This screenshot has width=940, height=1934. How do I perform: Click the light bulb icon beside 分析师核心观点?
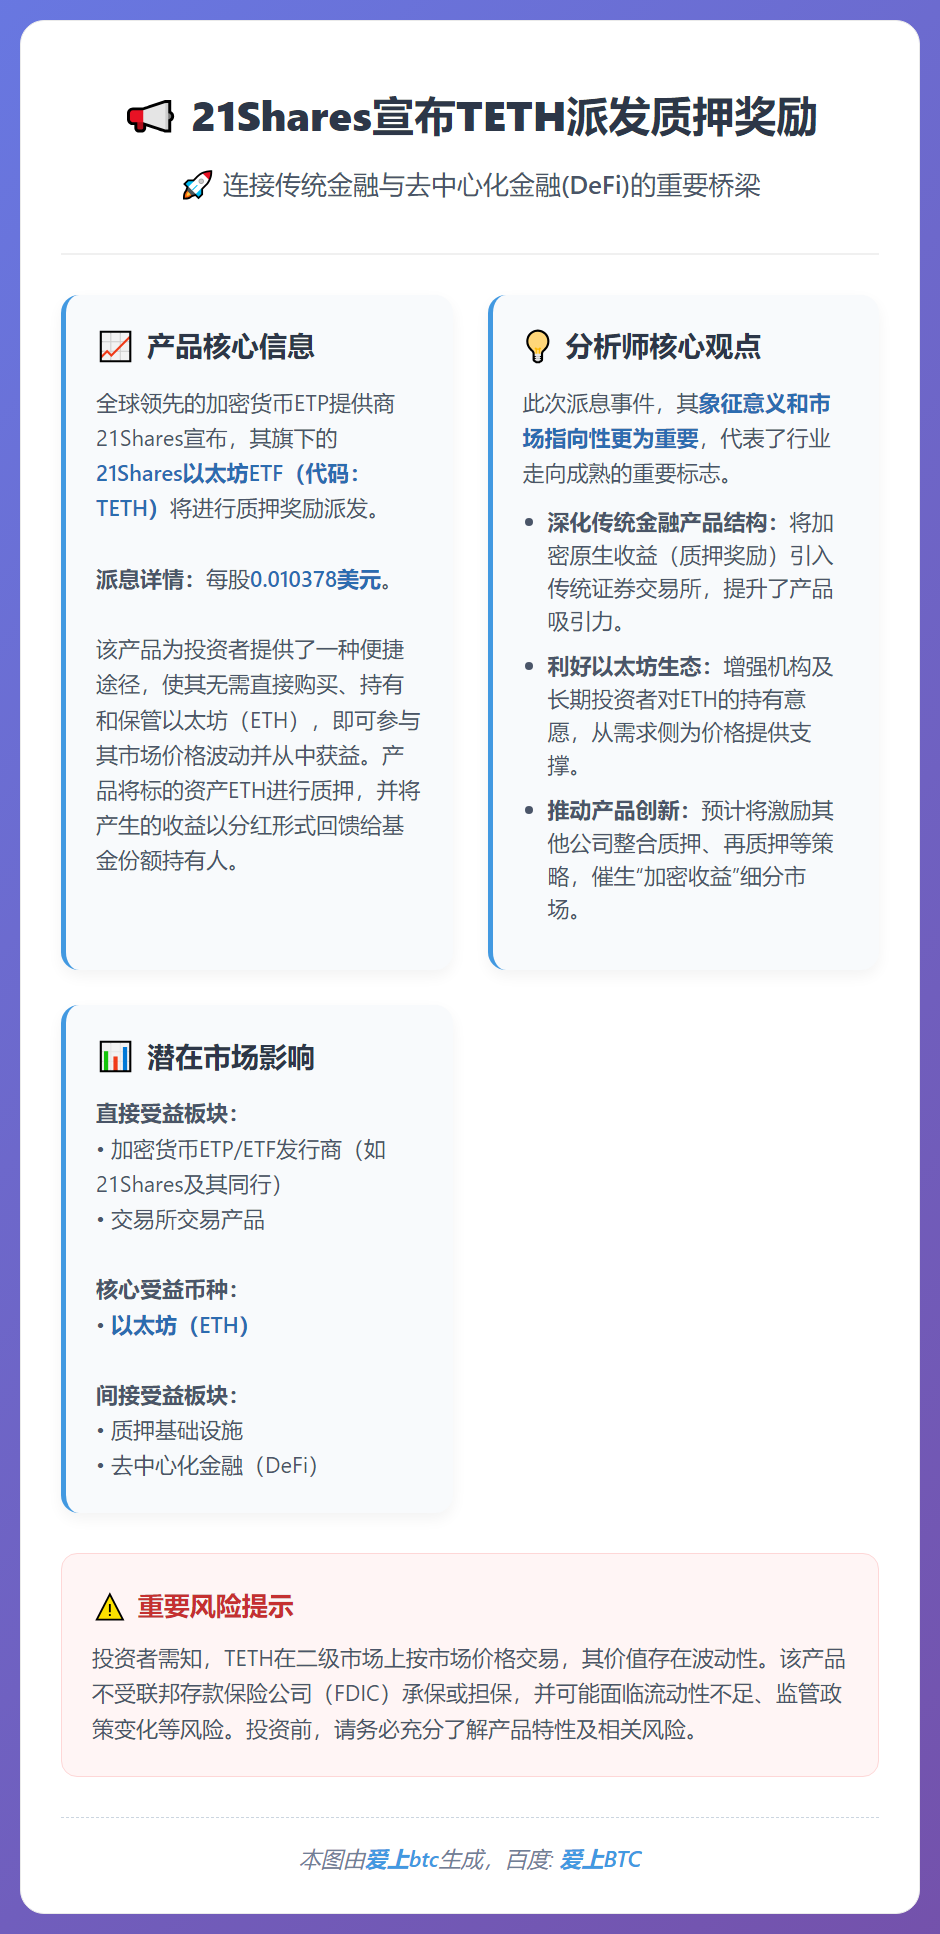(x=537, y=347)
